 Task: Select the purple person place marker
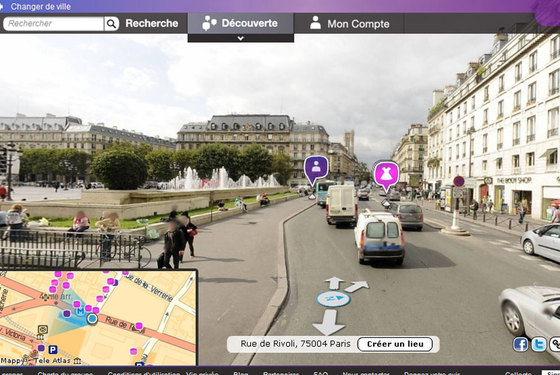[x=316, y=169]
